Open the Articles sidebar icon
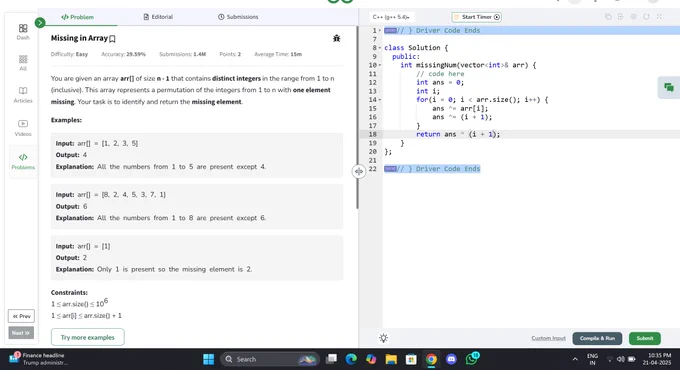The height and width of the screenshot is (370, 680). [23, 95]
